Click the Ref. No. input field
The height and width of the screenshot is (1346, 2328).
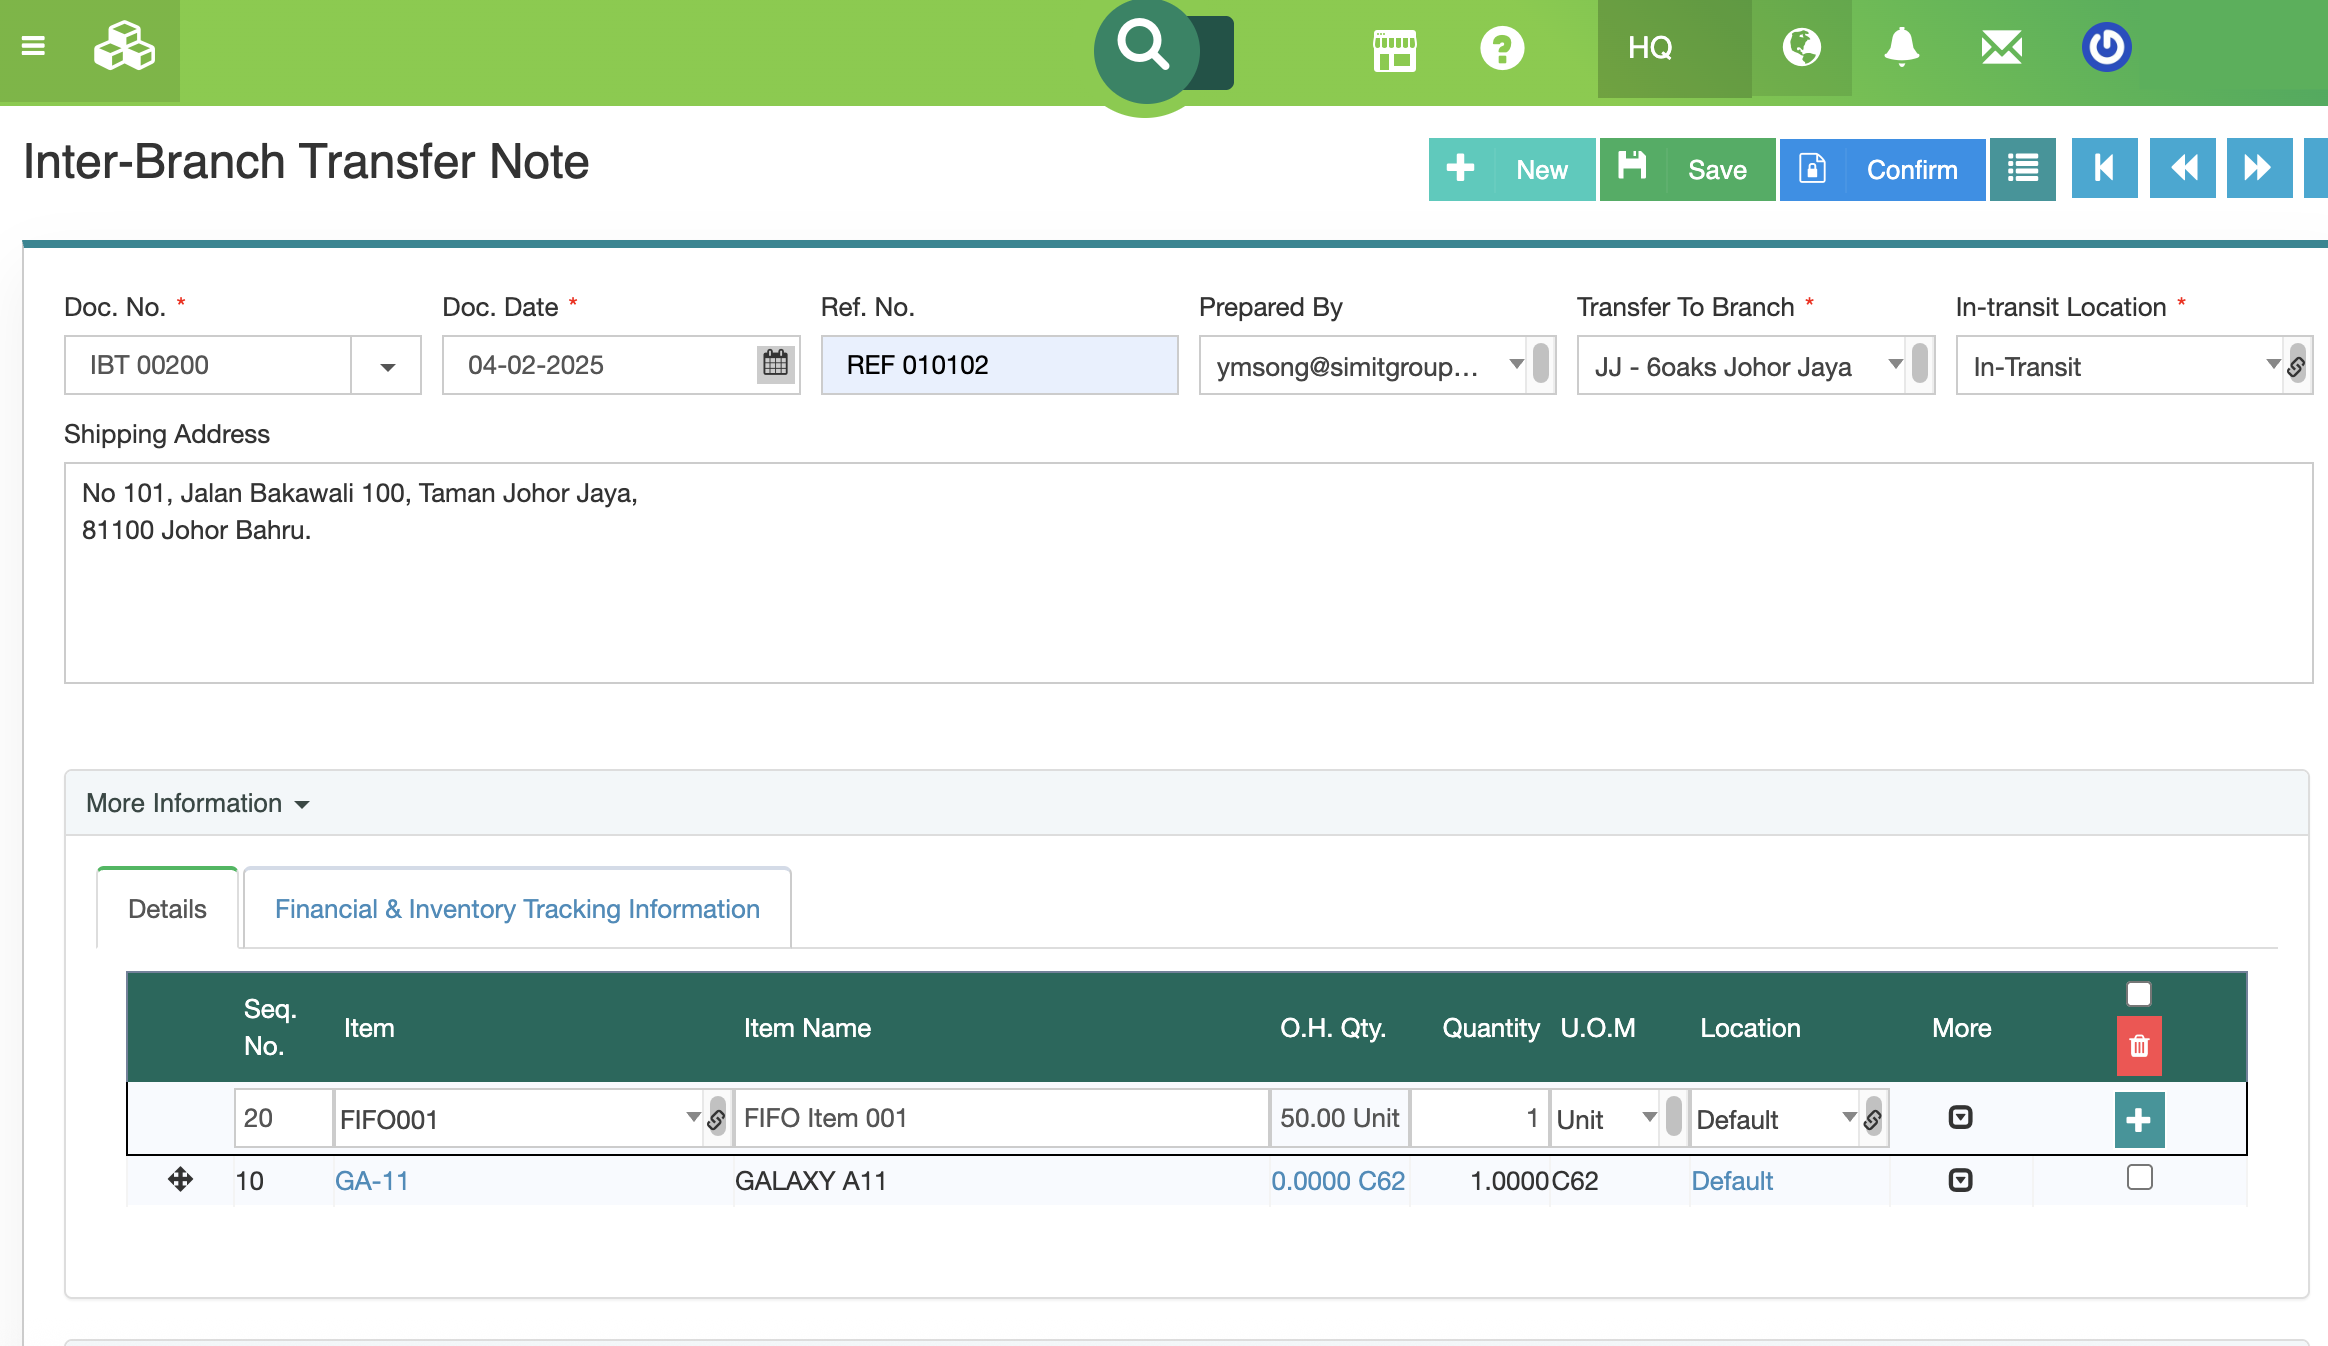click(999, 365)
